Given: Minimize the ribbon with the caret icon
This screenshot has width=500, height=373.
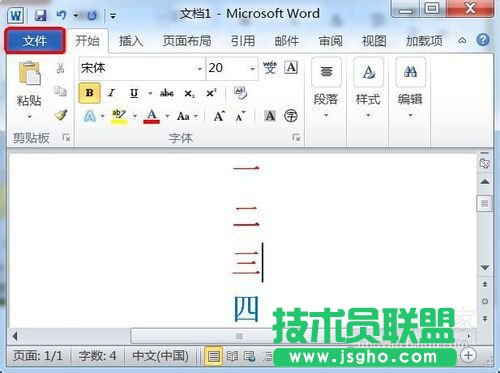Looking at the screenshot, I should point(462,41).
